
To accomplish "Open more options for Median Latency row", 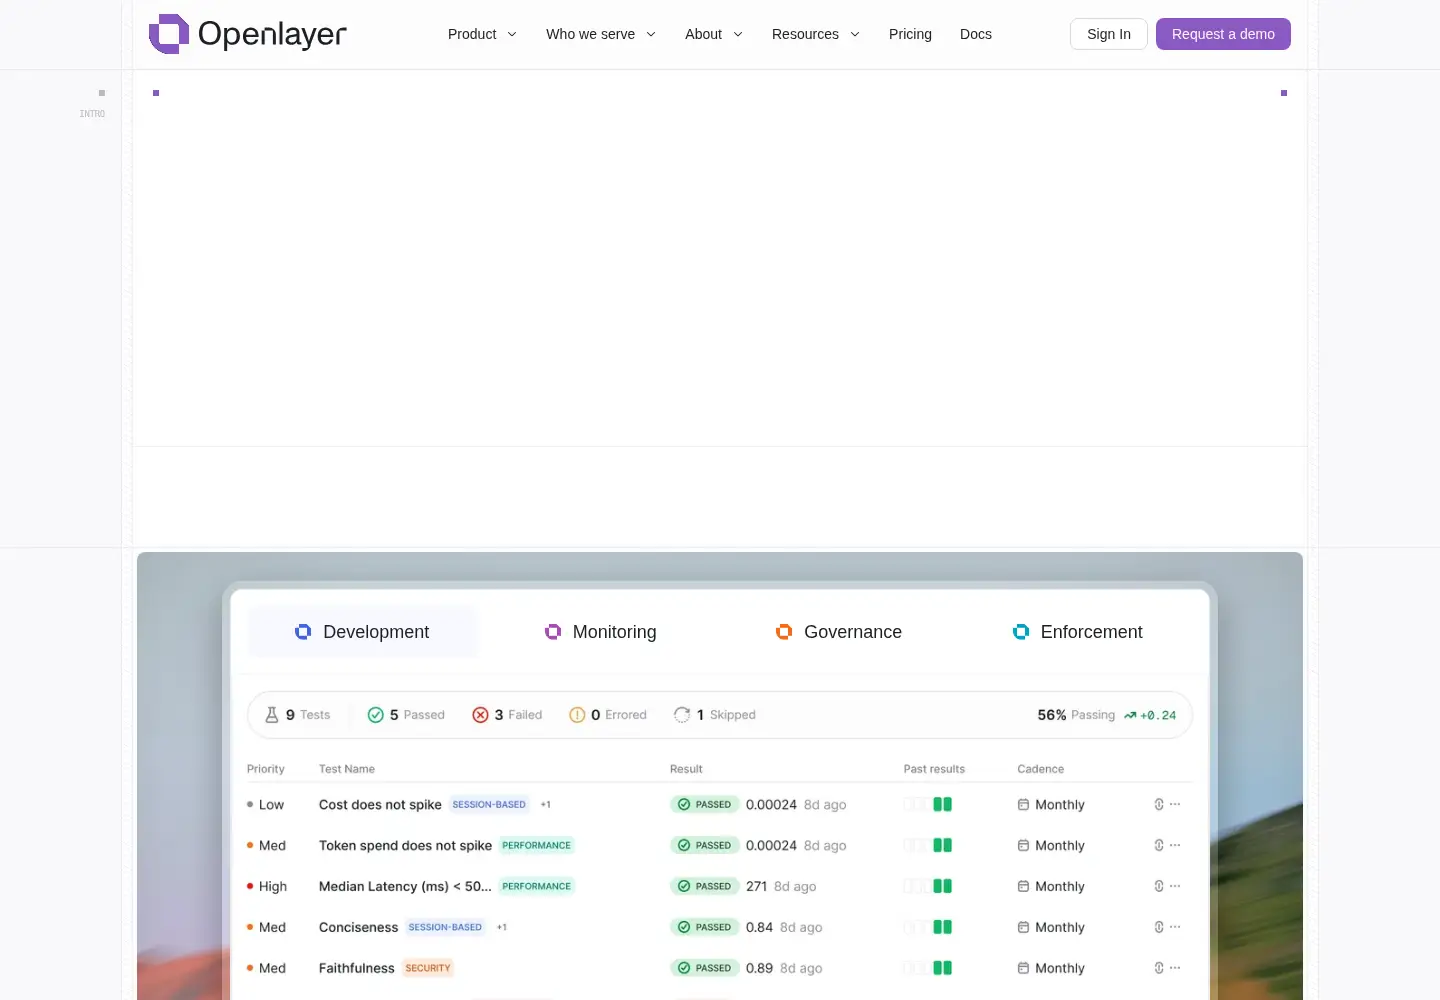I will tap(1175, 886).
